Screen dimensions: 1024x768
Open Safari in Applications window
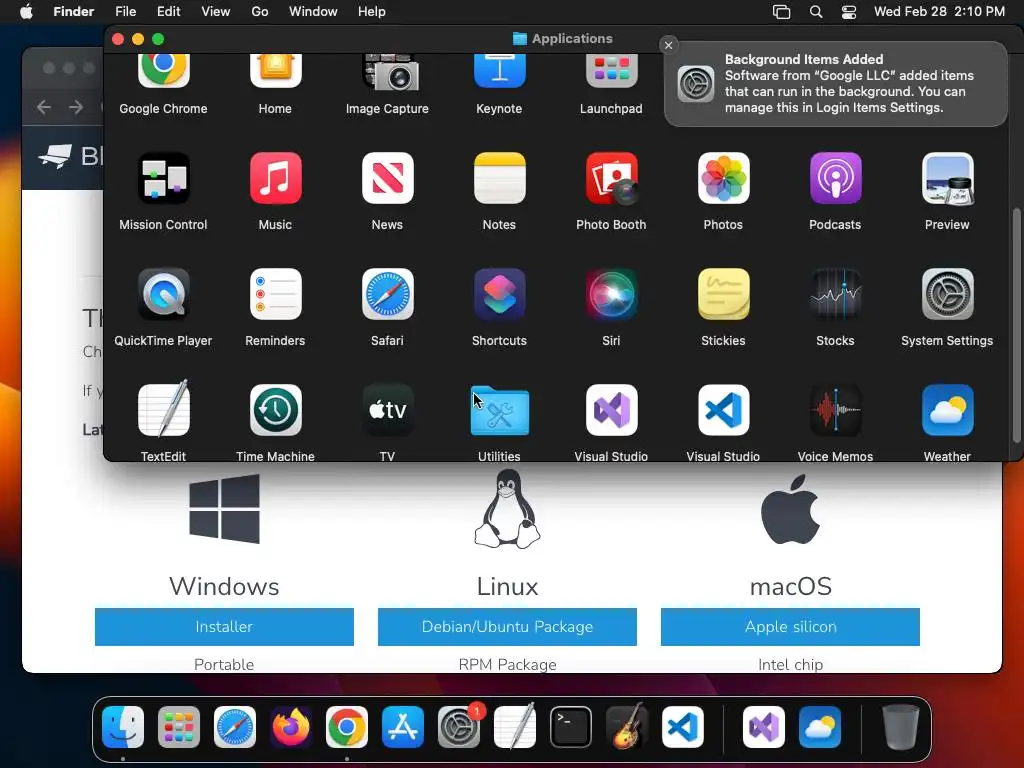(x=387, y=294)
